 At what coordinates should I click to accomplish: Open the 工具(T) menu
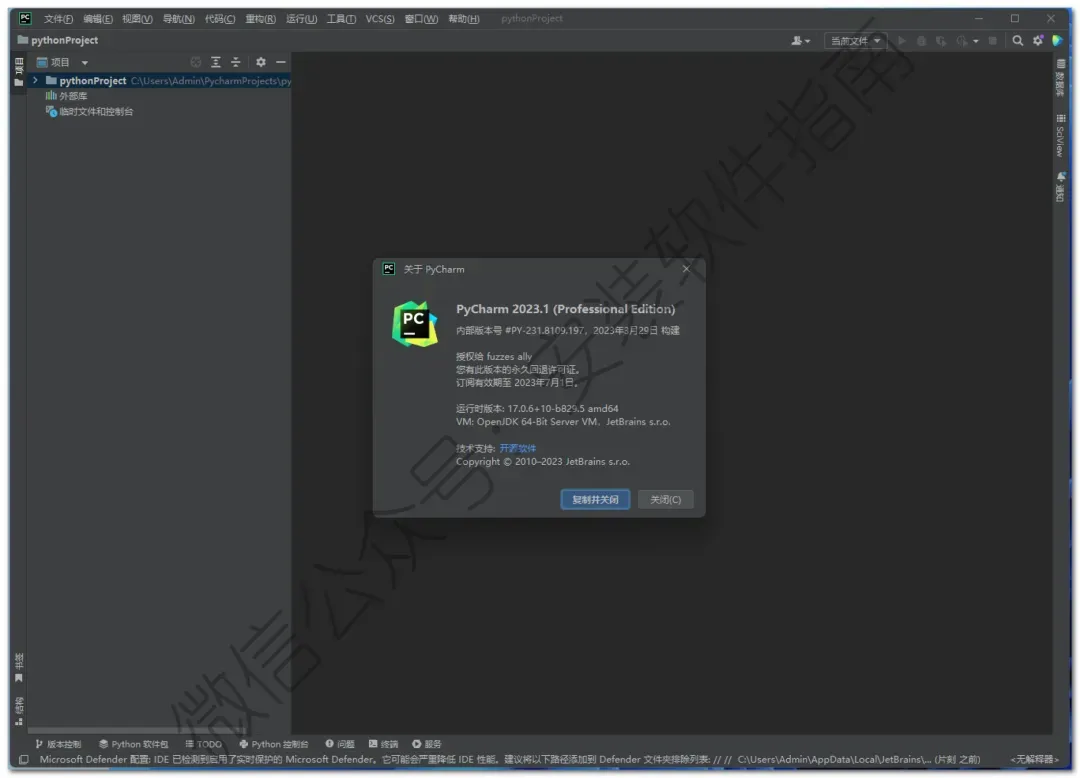click(341, 19)
